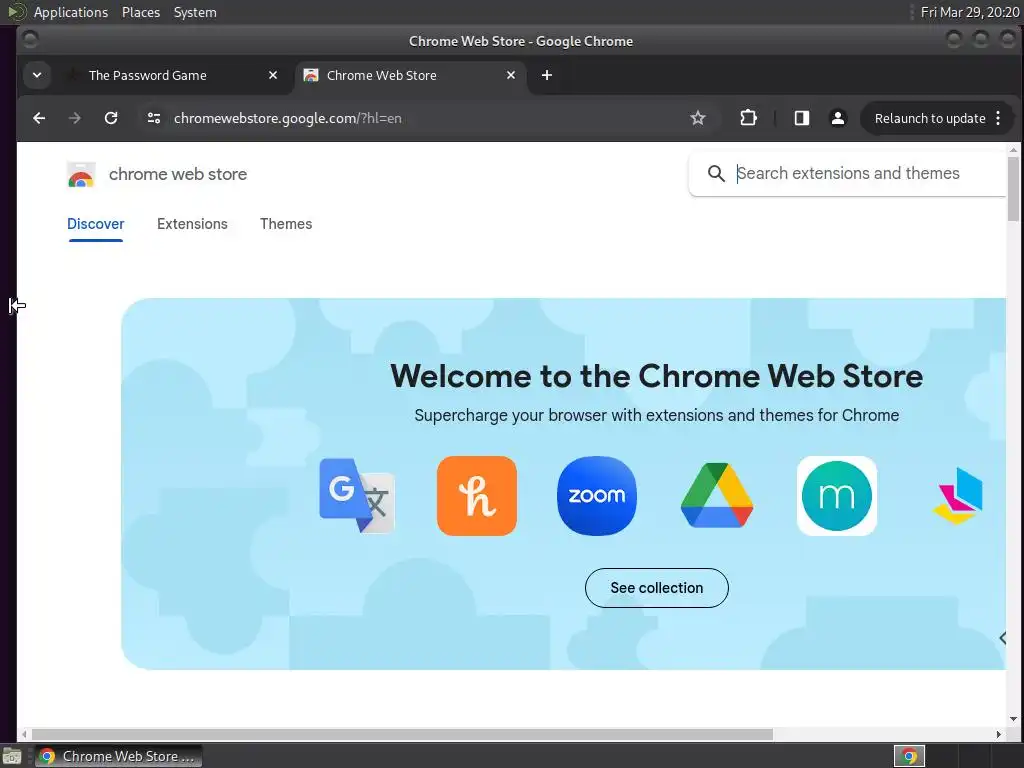The image size is (1024, 768).
Task: Open the colorful partially visible extension icon
Action: pyautogui.click(x=957, y=496)
